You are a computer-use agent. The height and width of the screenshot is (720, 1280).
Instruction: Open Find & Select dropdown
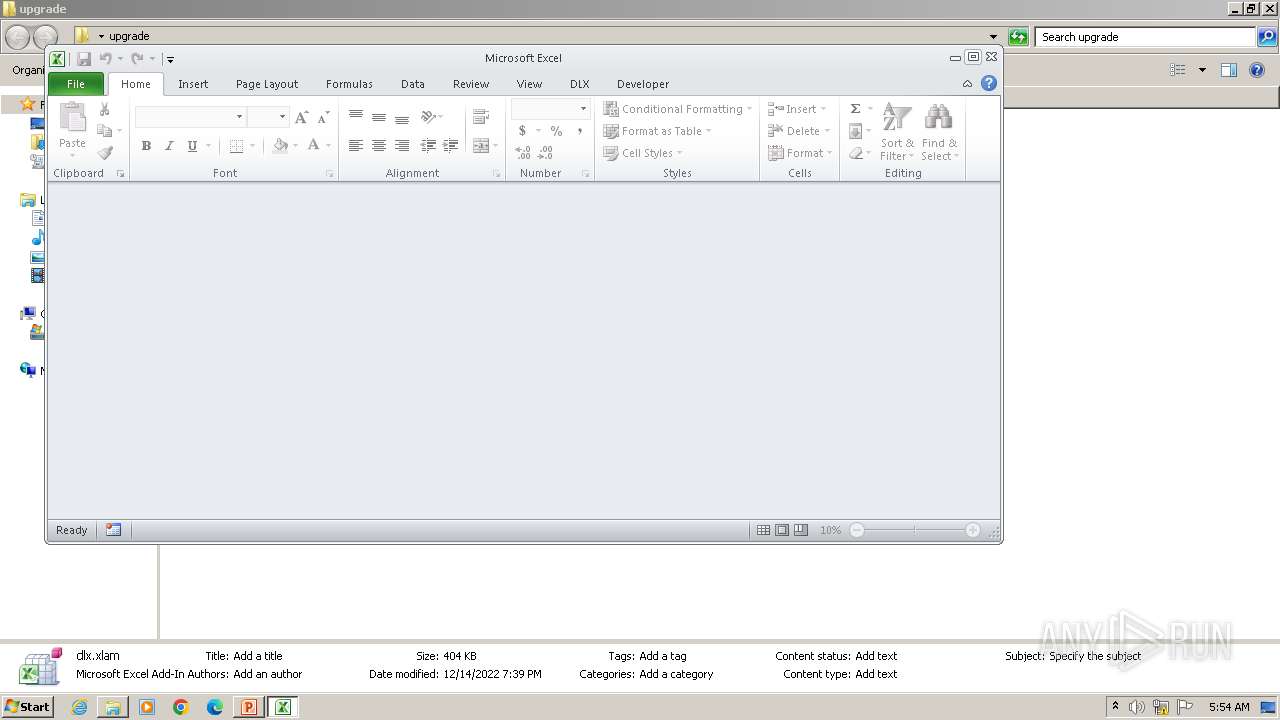(939, 132)
